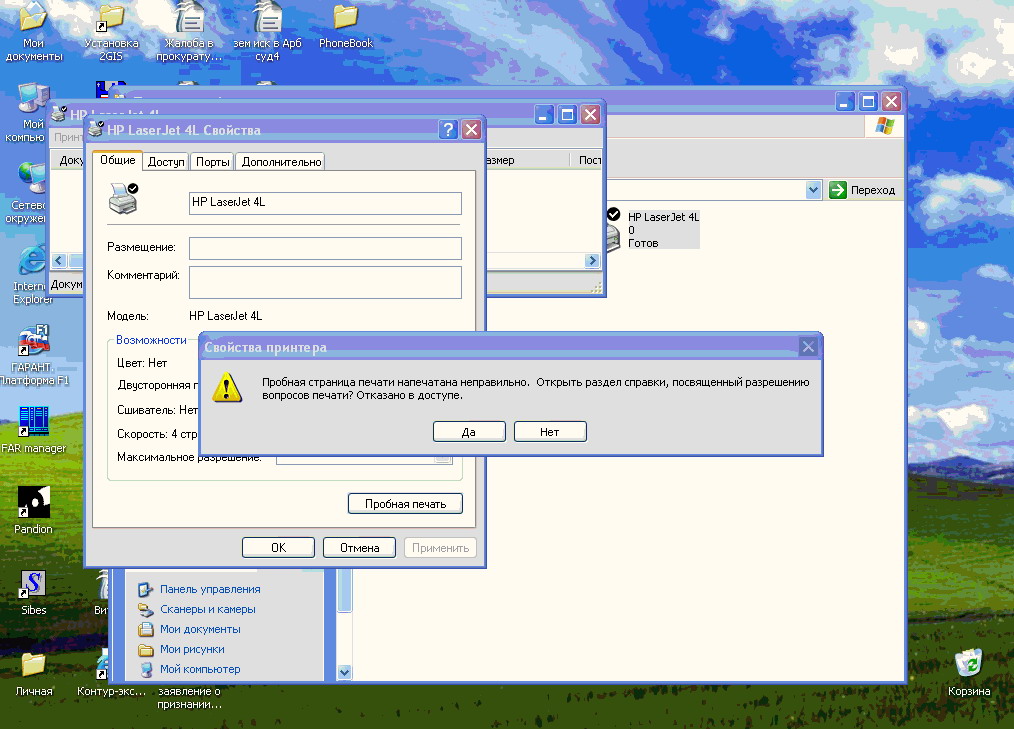This screenshot has width=1014, height=729.
Task: Click the printer icon on the Общие tab
Action: (x=124, y=199)
